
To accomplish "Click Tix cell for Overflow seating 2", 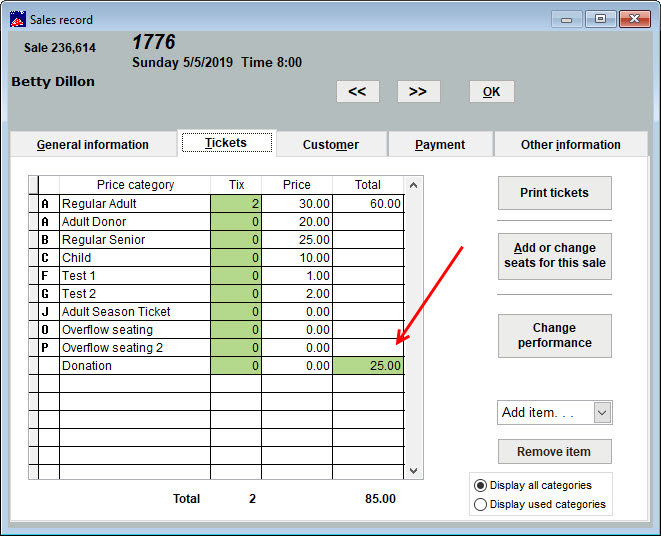I will [236, 347].
